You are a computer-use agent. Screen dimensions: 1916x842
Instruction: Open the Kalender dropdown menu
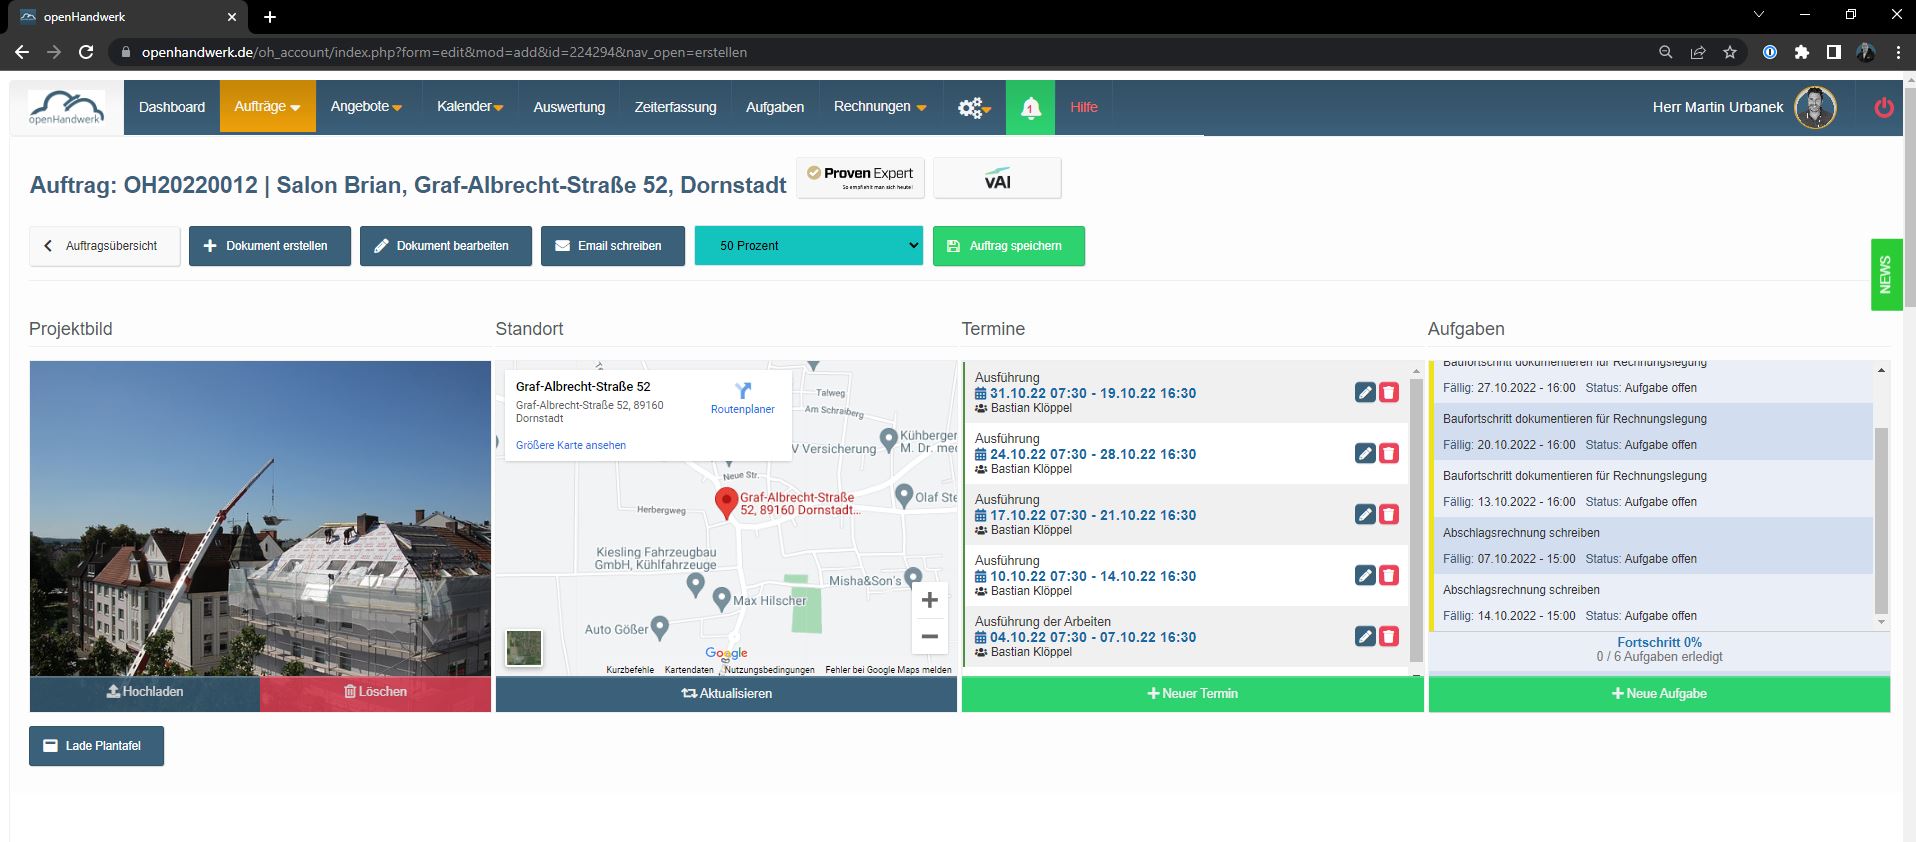click(470, 107)
